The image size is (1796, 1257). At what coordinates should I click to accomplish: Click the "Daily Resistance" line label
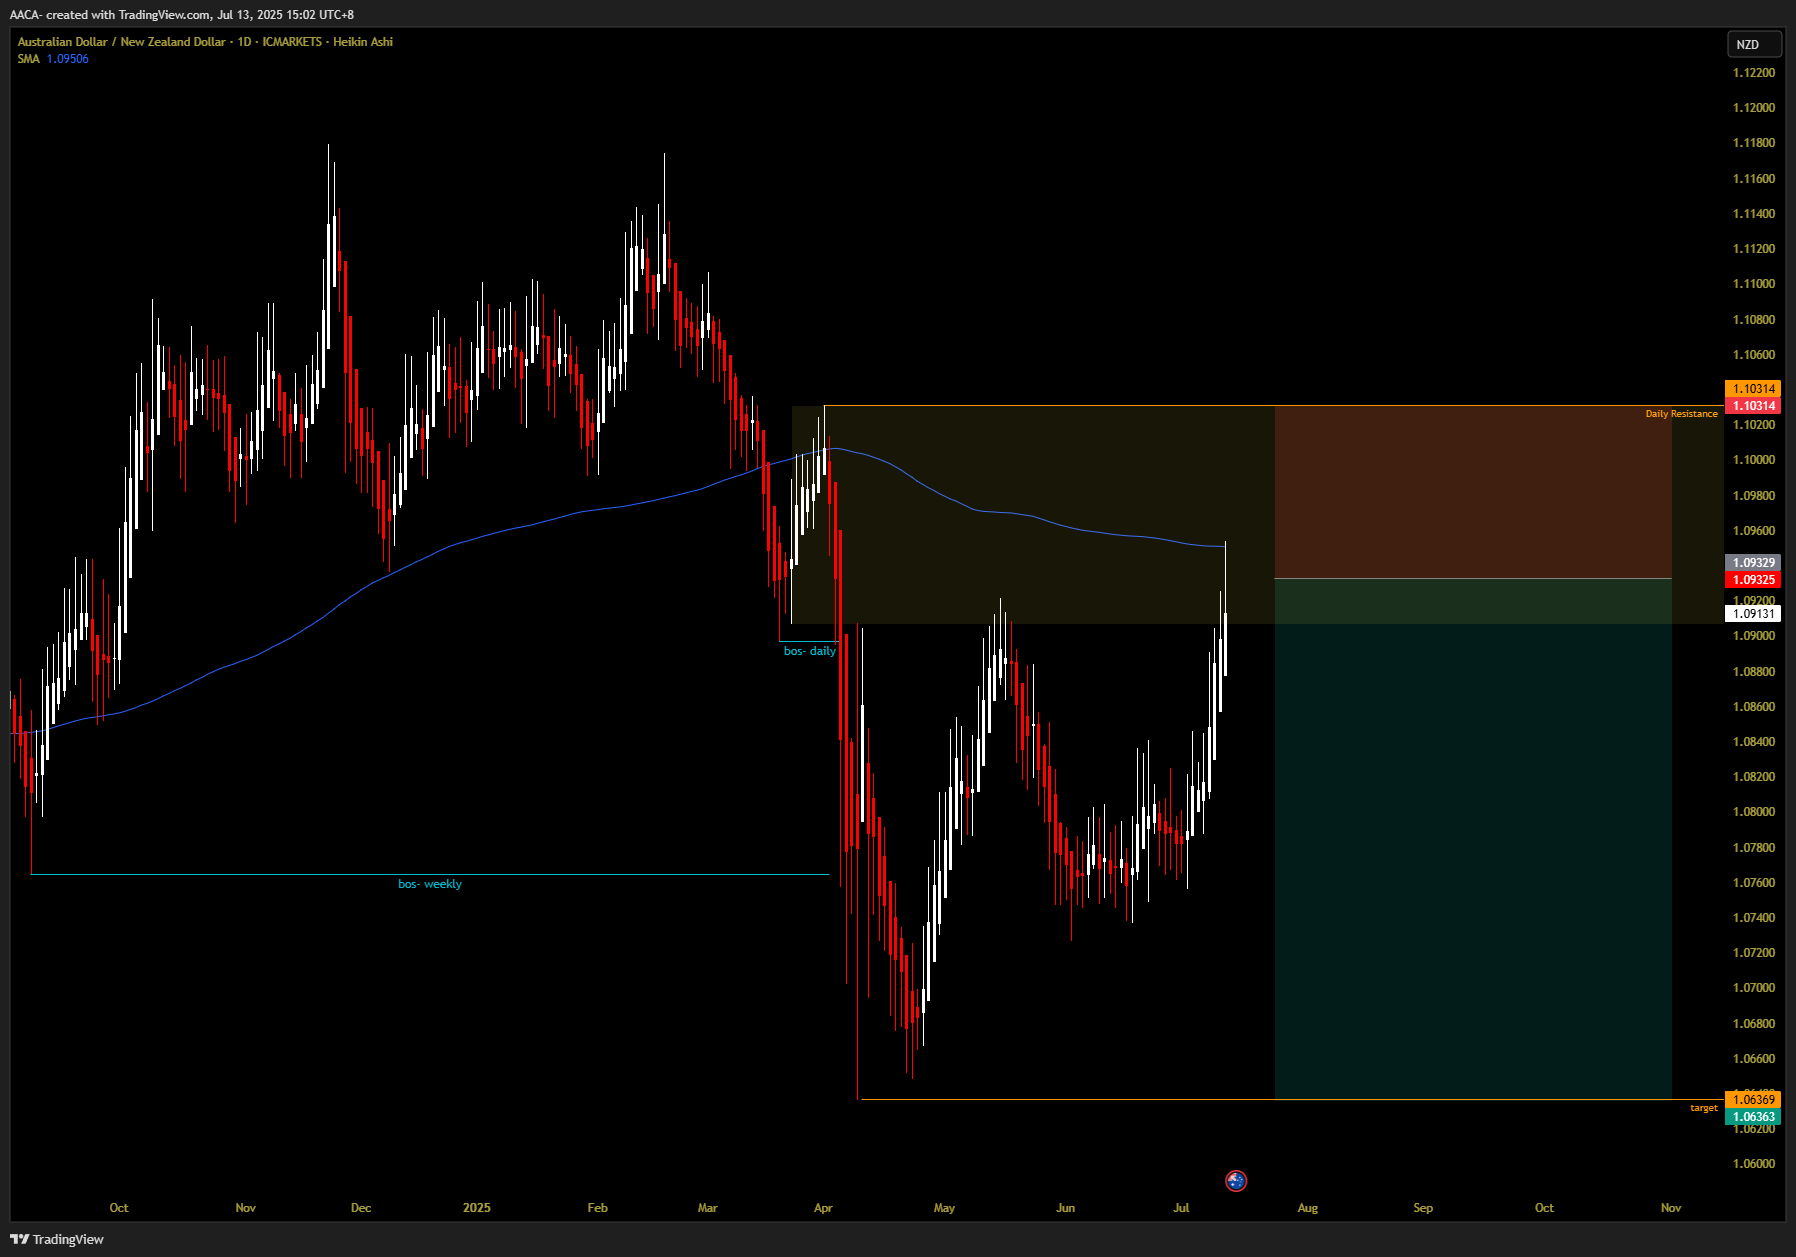[1681, 414]
